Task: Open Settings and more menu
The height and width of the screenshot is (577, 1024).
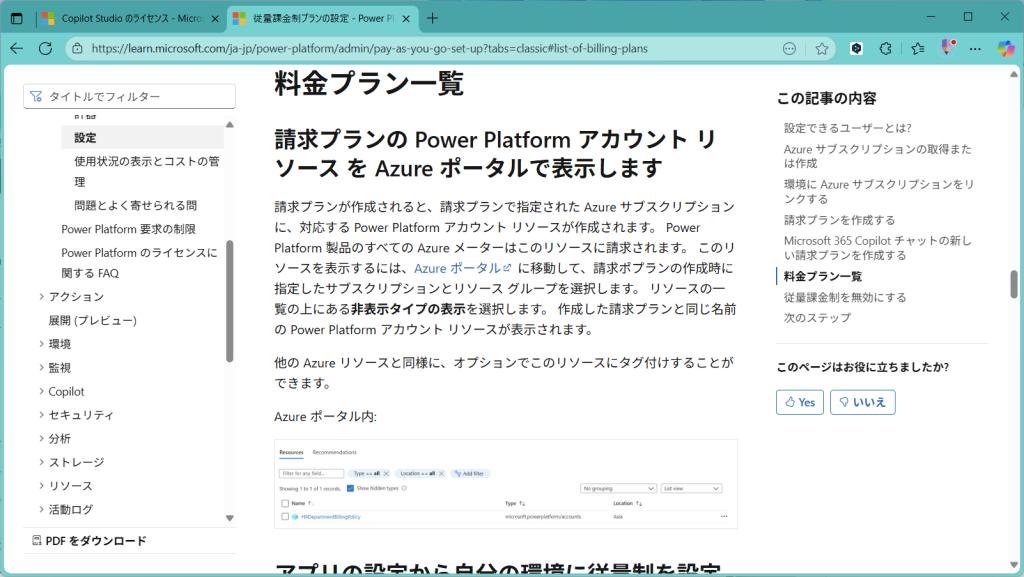Action: coord(975,48)
